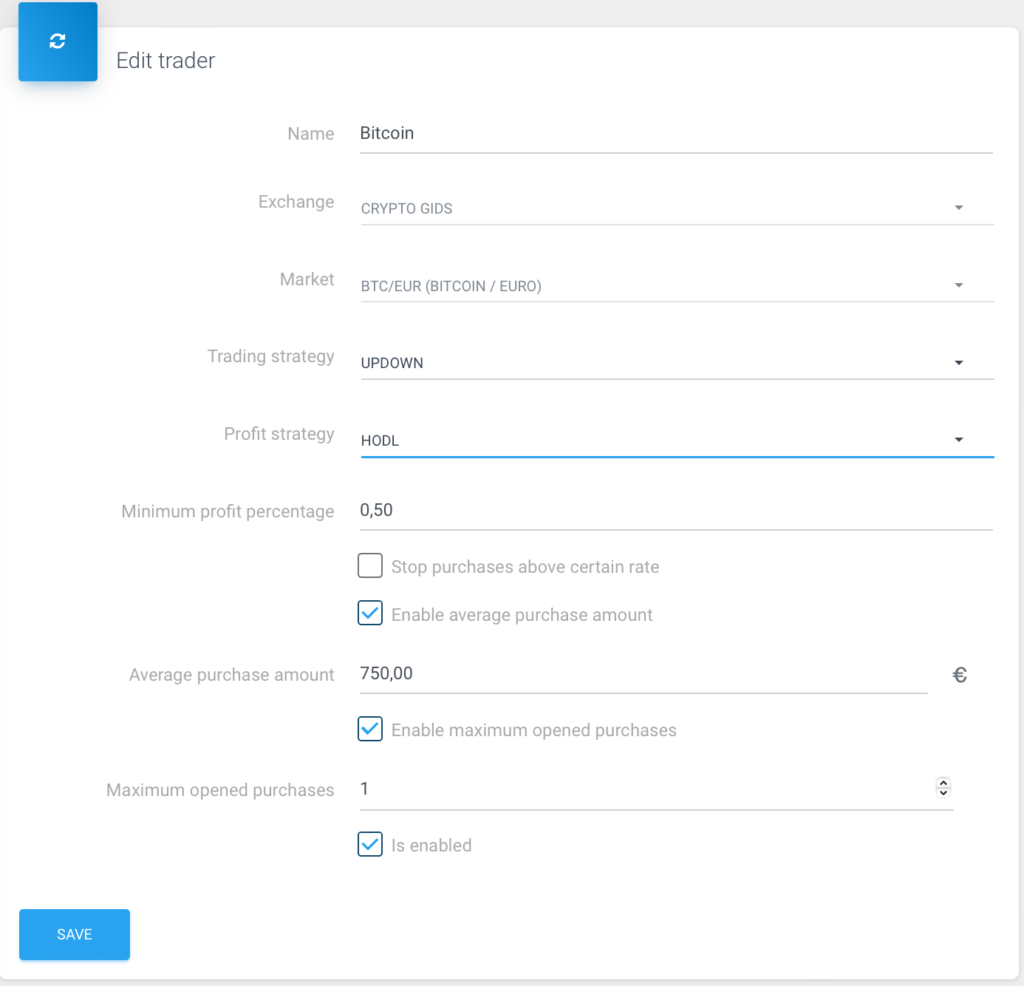Click the Average purchase amount label
This screenshot has width=1024, height=986.
pyautogui.click(x=231, y=675)
